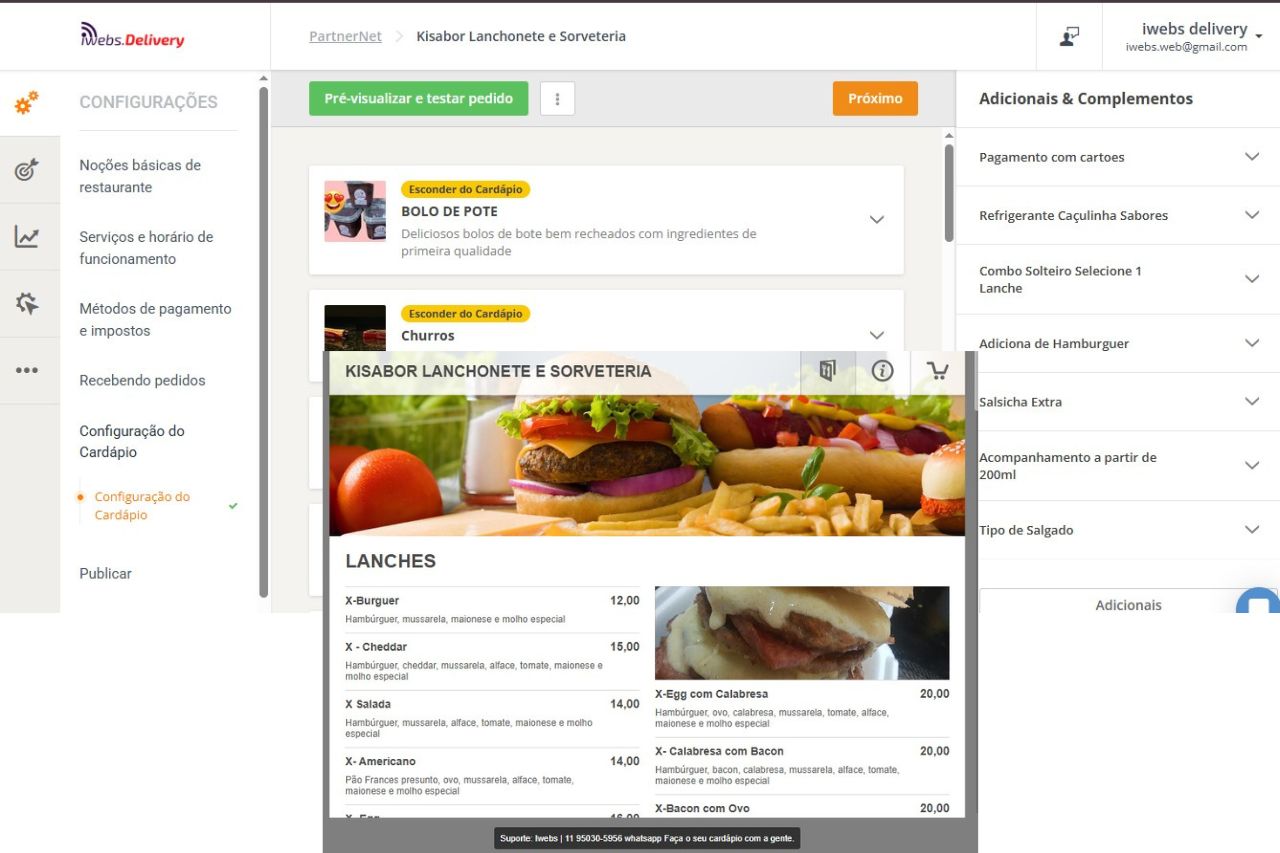Expand the Churros category
The image size is (1280, 853).
pos(877,336)
